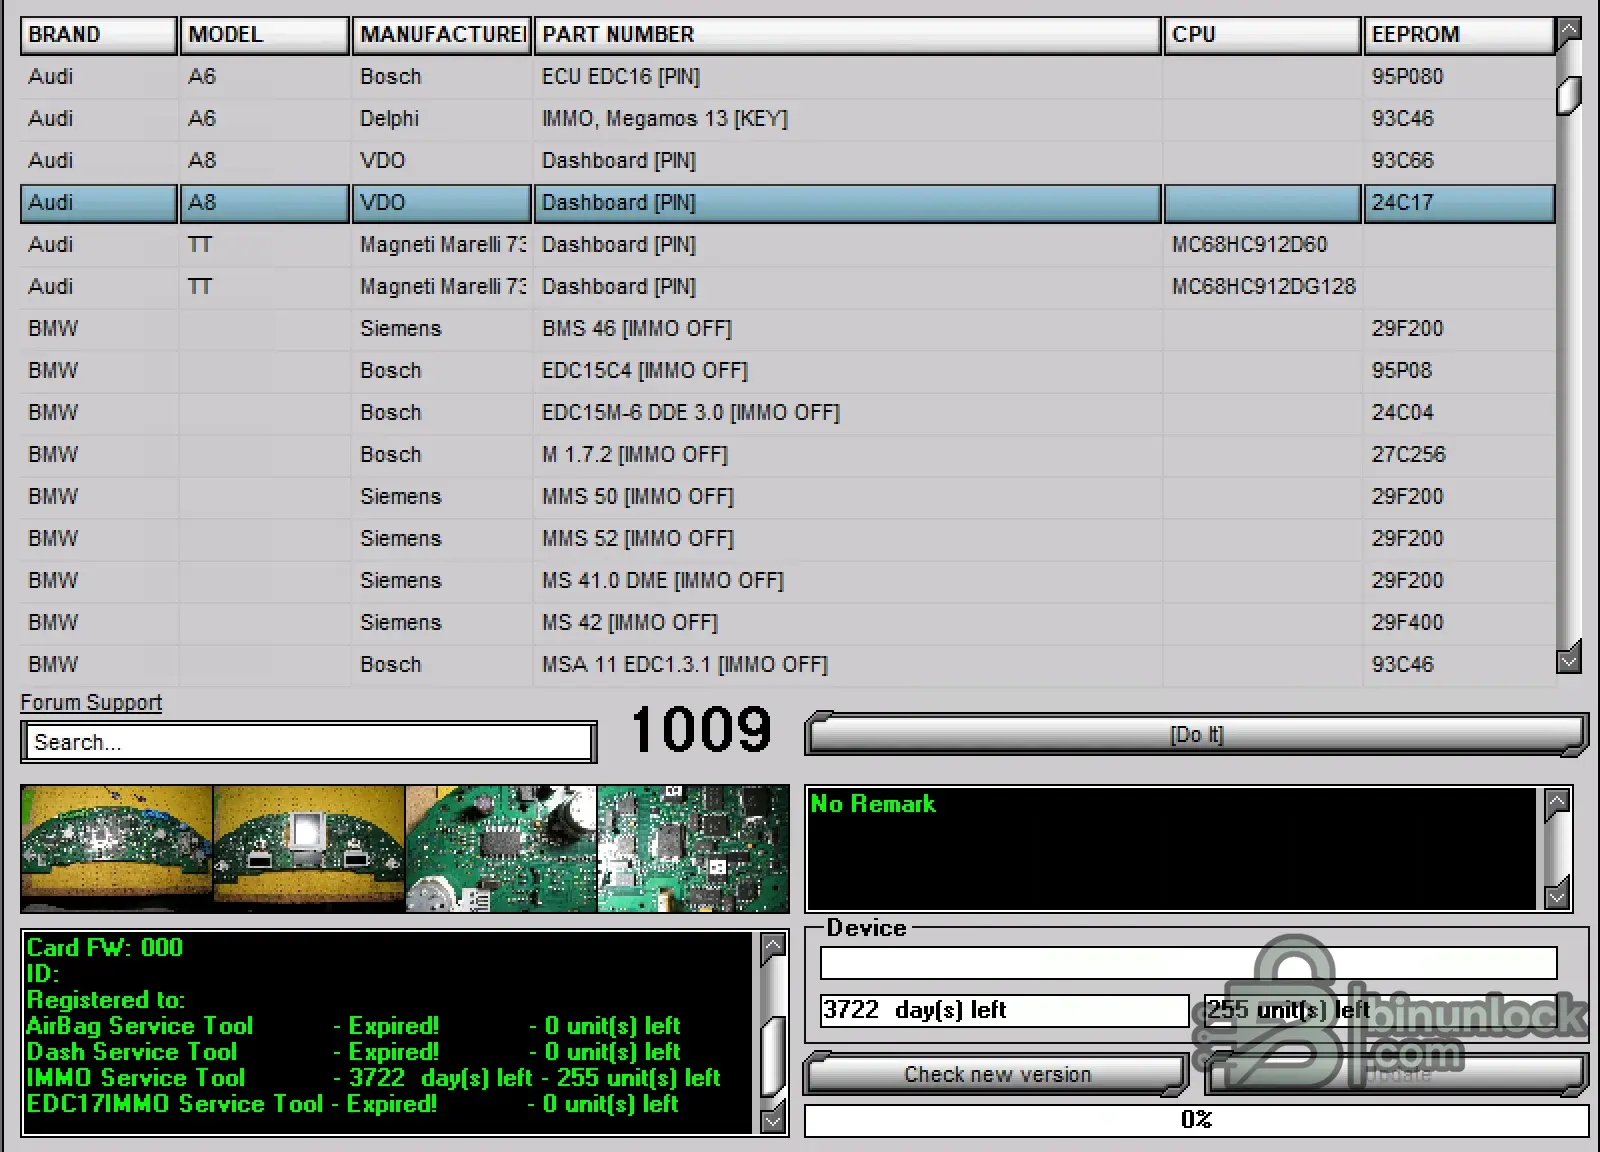The image size is (1600, 1152).
Task: Sort the table by BRAND header
Action: [x=97, y=34]
